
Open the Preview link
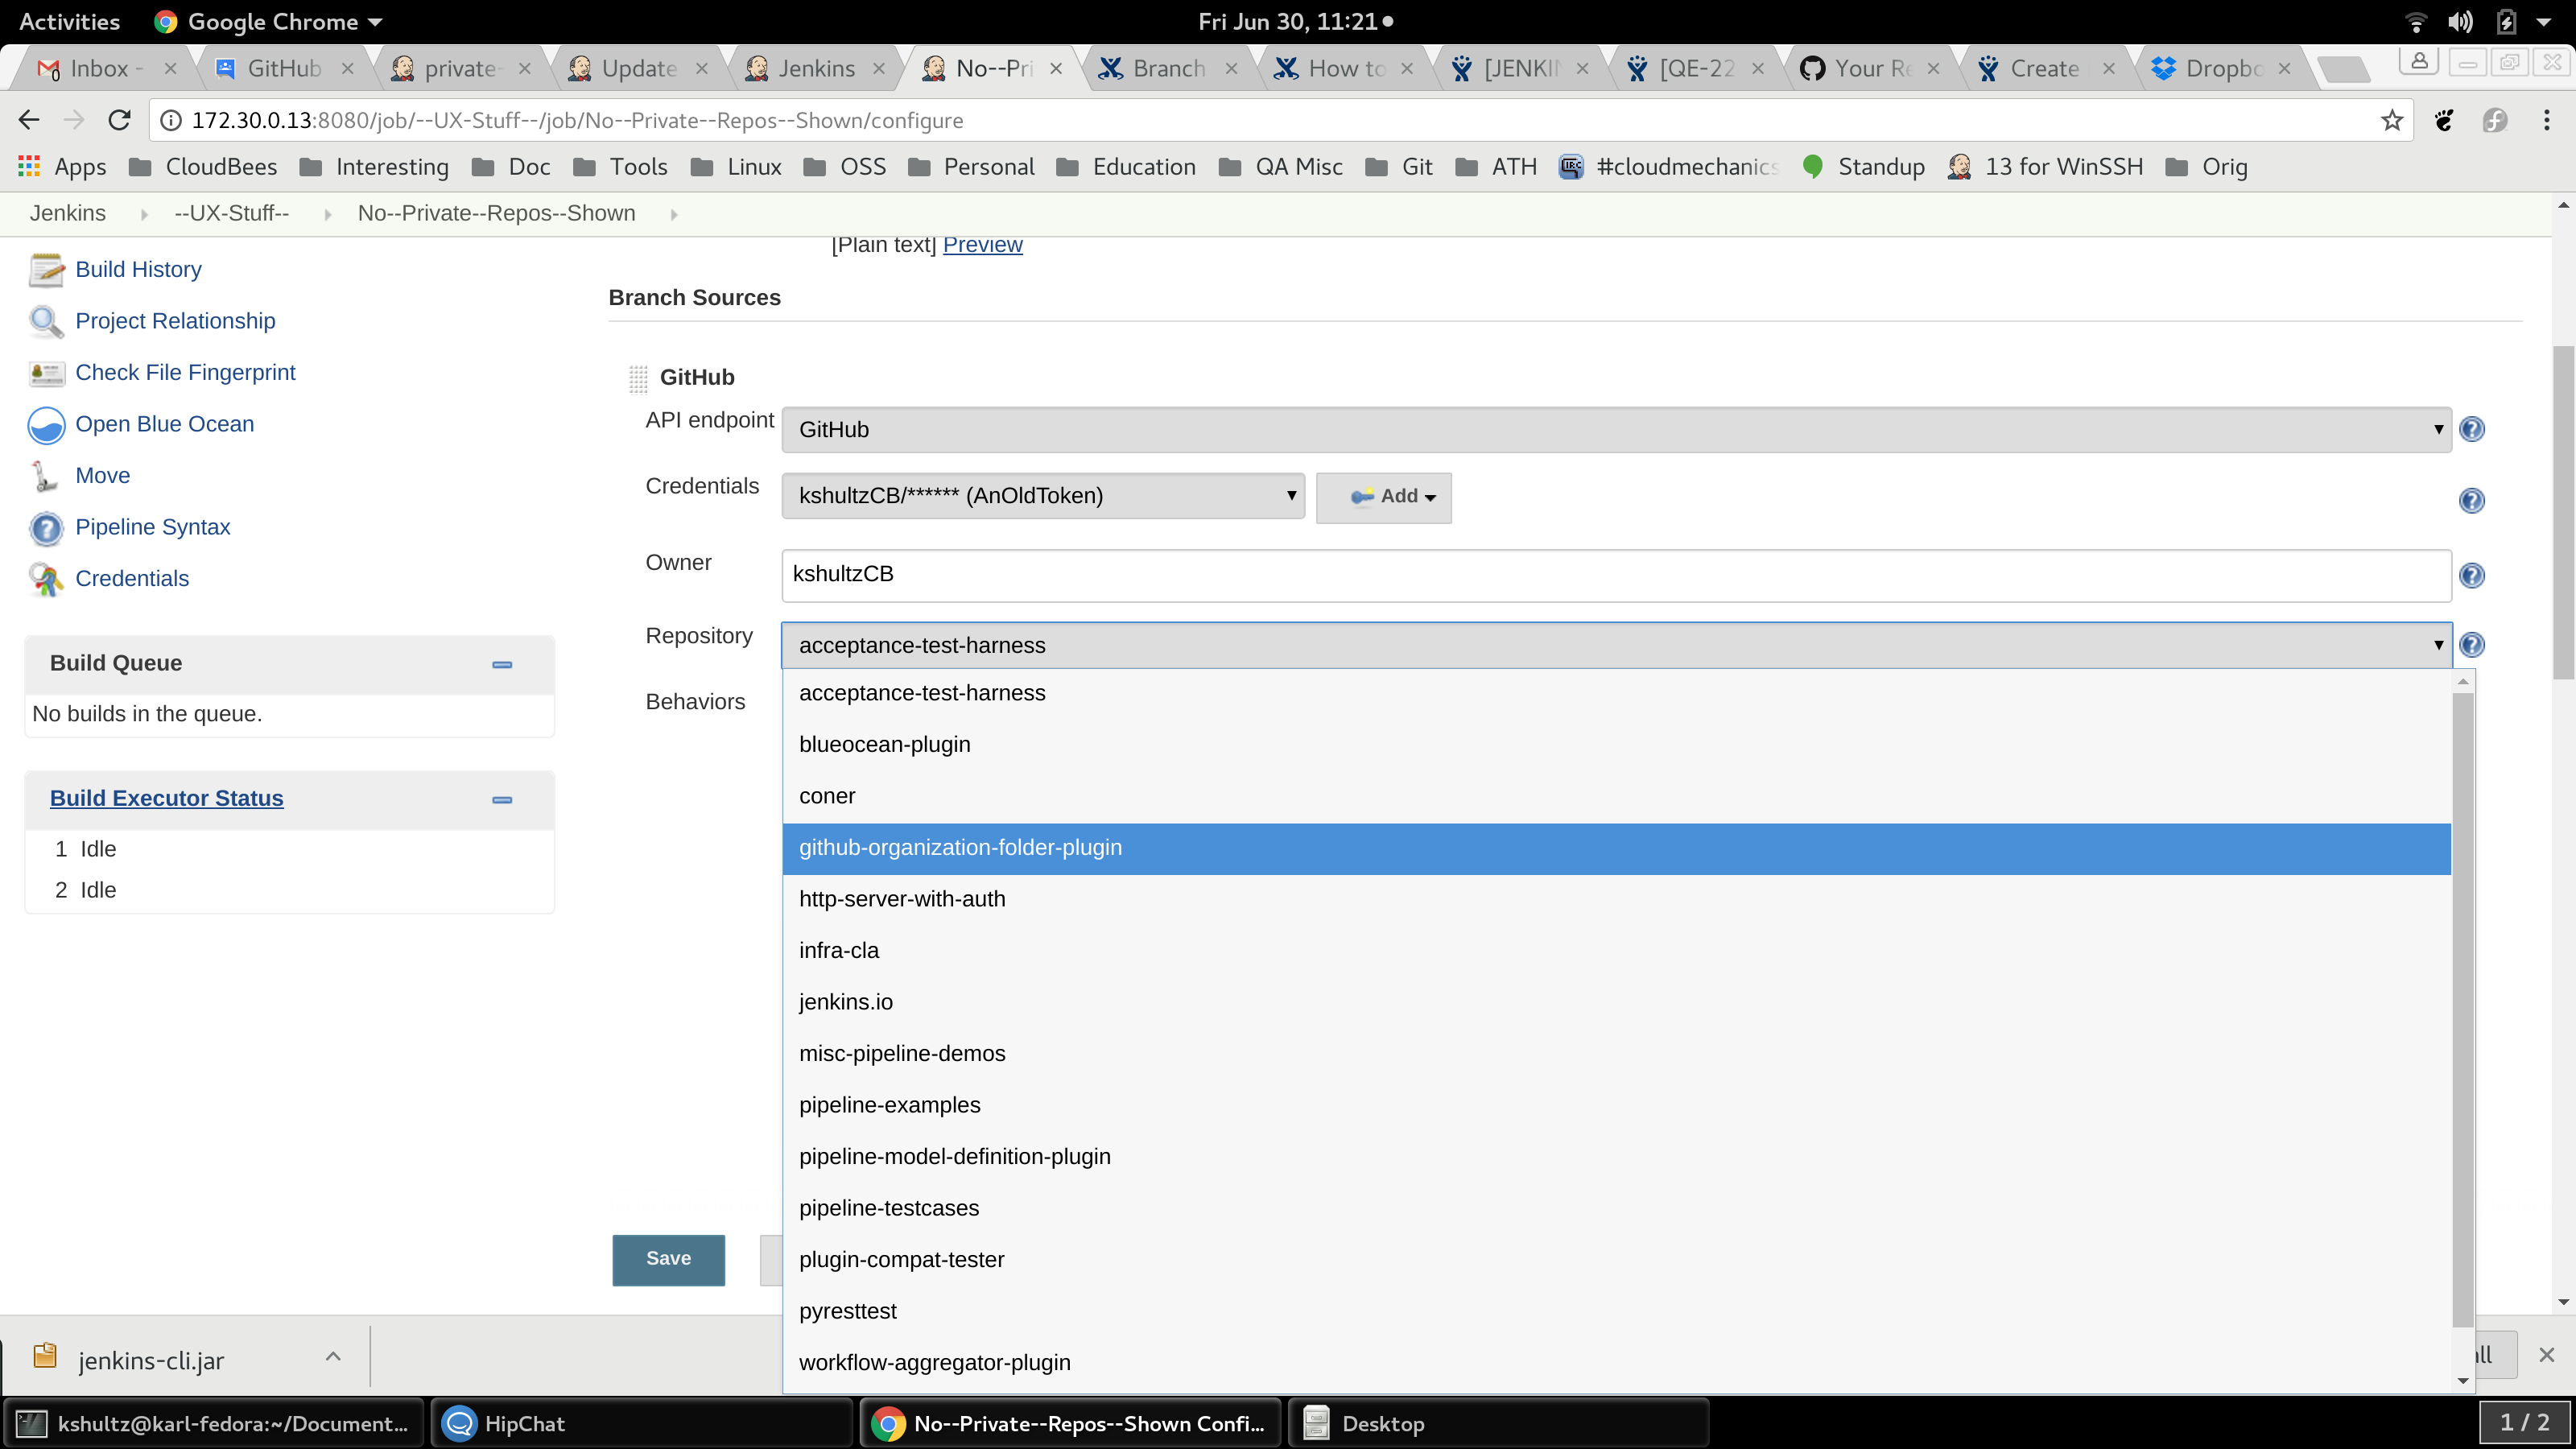pos(982,245)
